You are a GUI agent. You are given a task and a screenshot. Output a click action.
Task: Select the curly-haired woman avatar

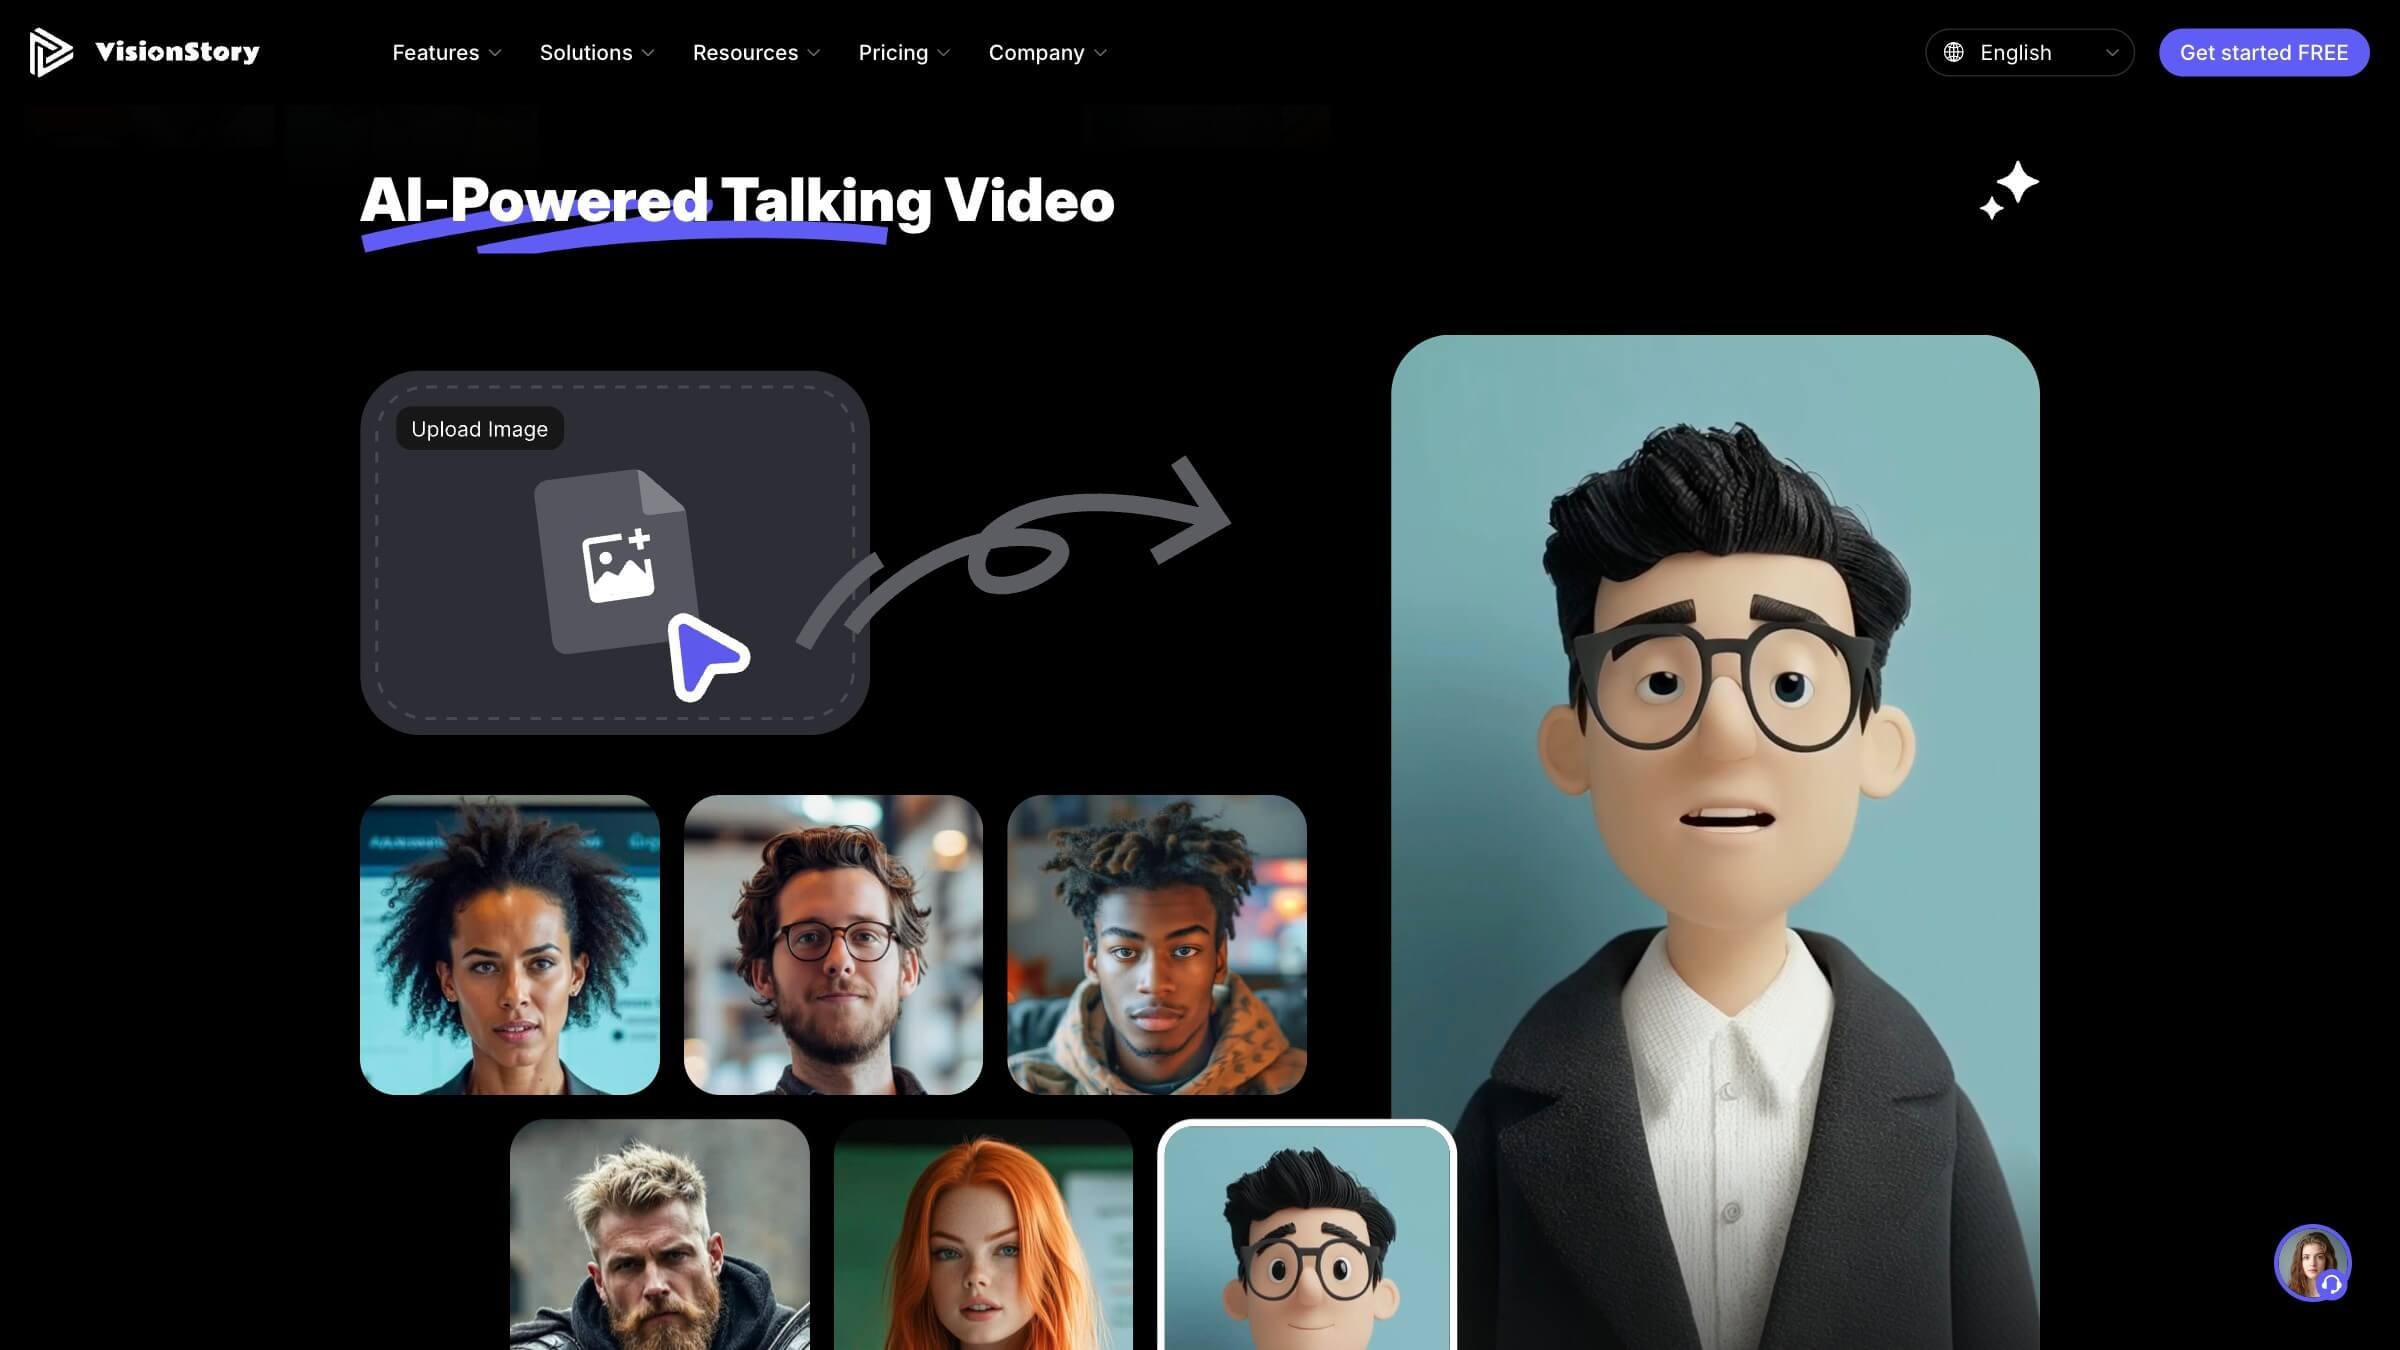click(x=510, y=944)
